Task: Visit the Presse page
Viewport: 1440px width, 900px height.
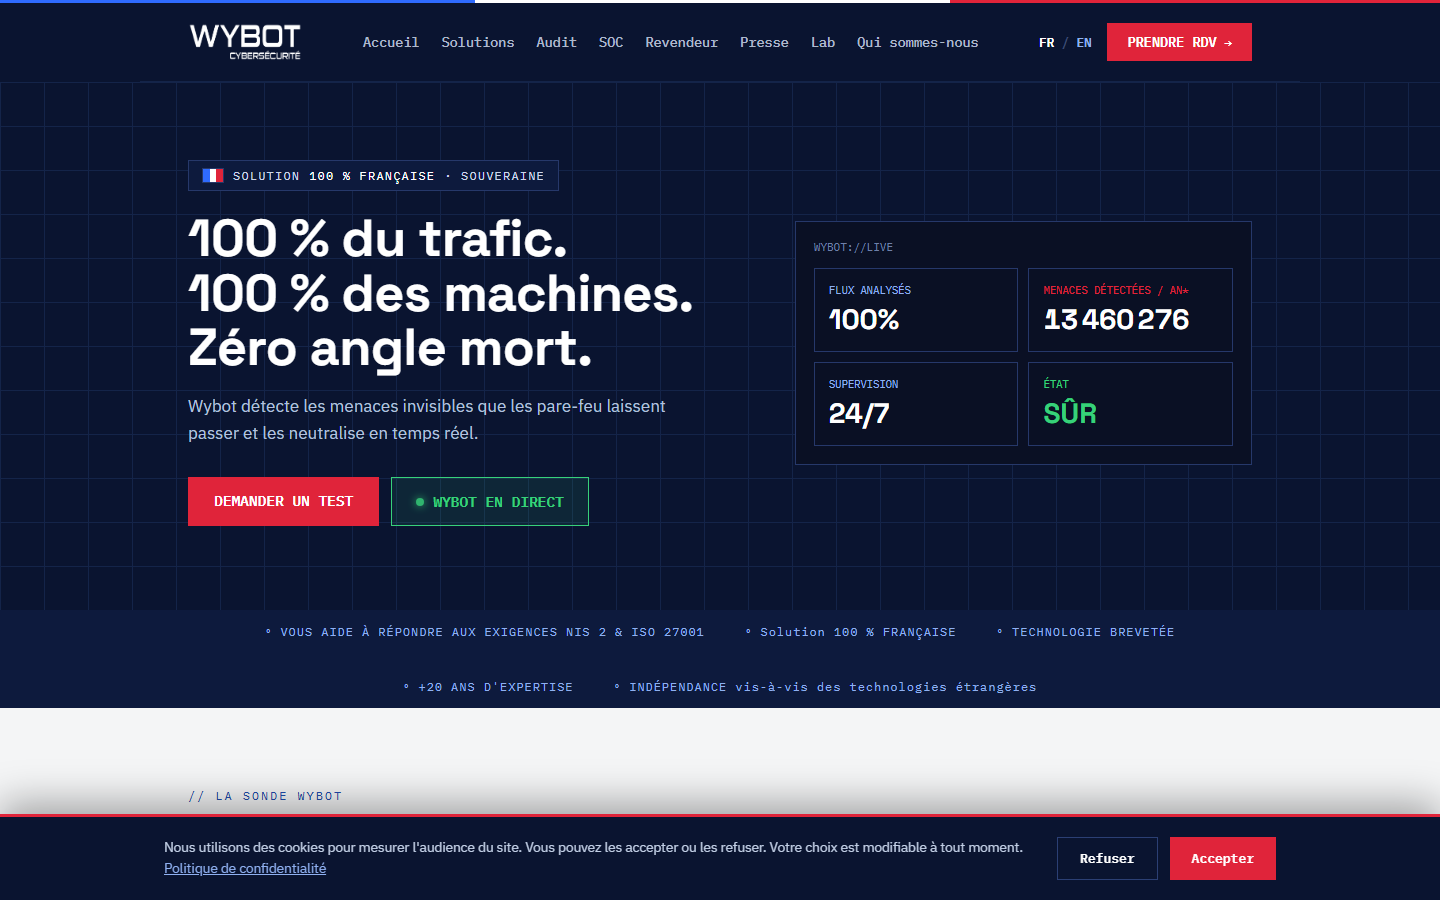Action: (x=764, y=42)
